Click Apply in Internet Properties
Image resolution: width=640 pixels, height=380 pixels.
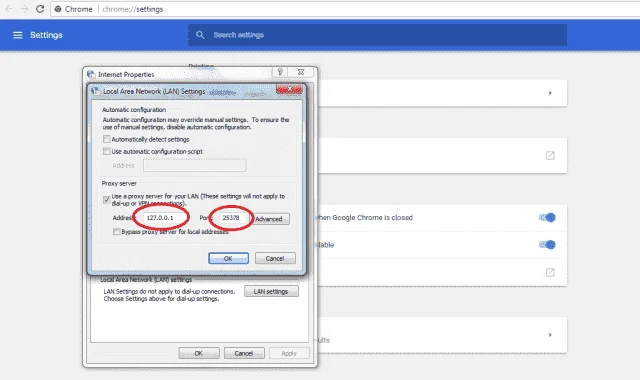click(289, 353)
